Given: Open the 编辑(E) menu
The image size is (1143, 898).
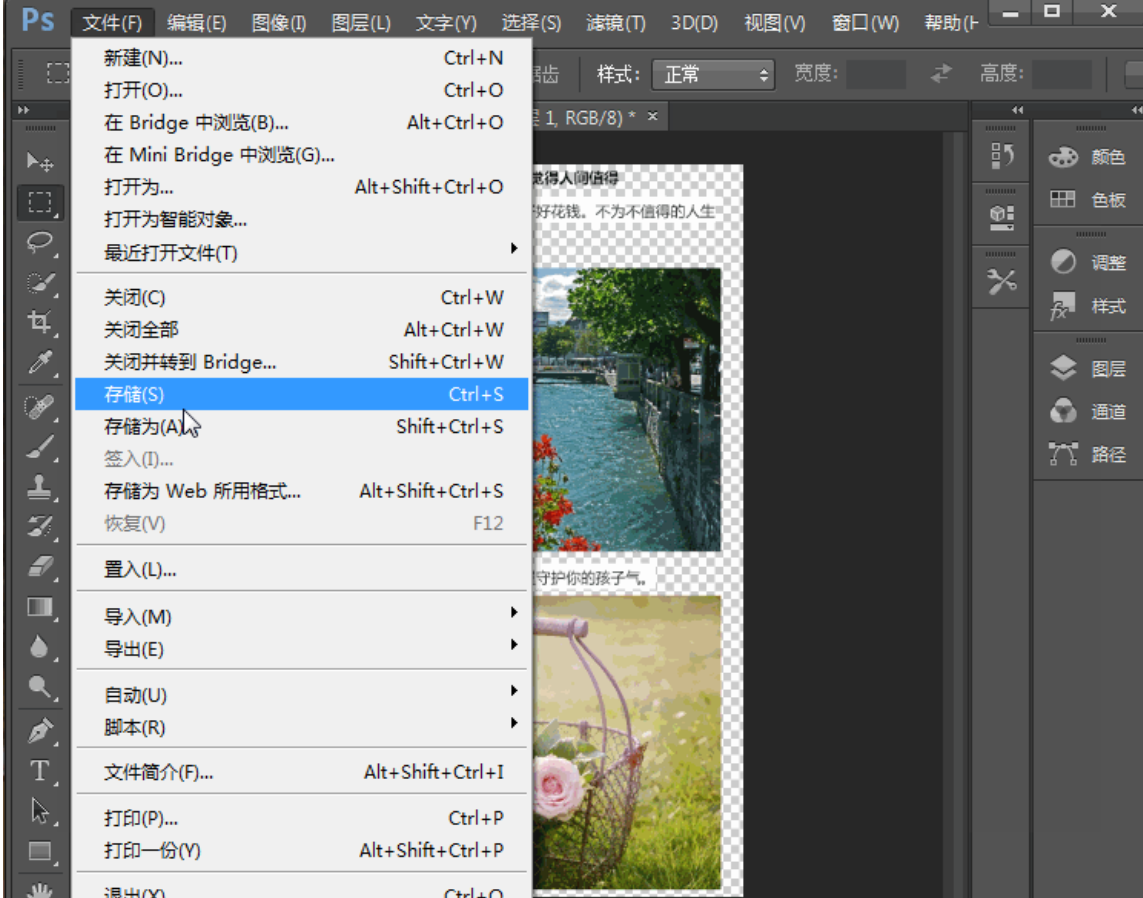Looking at the screenshot, I should point(196,23).
